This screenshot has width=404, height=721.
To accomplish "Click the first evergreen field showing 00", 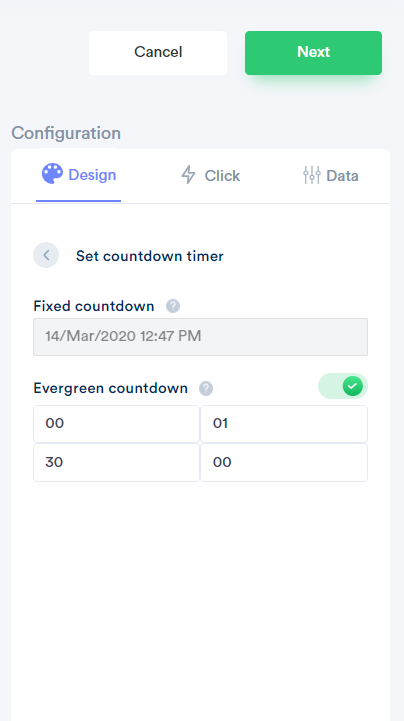I will coord(116,424).
